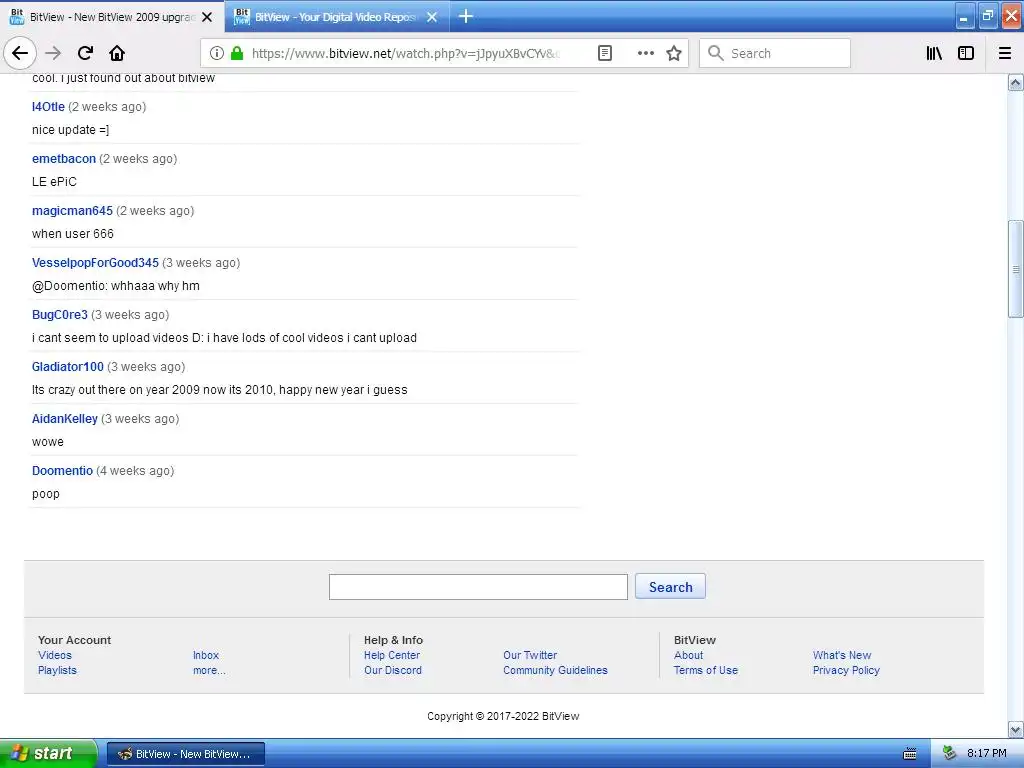1024x768 pixels.
Task: Open a new tab with plus button
Action: (466, 16)
